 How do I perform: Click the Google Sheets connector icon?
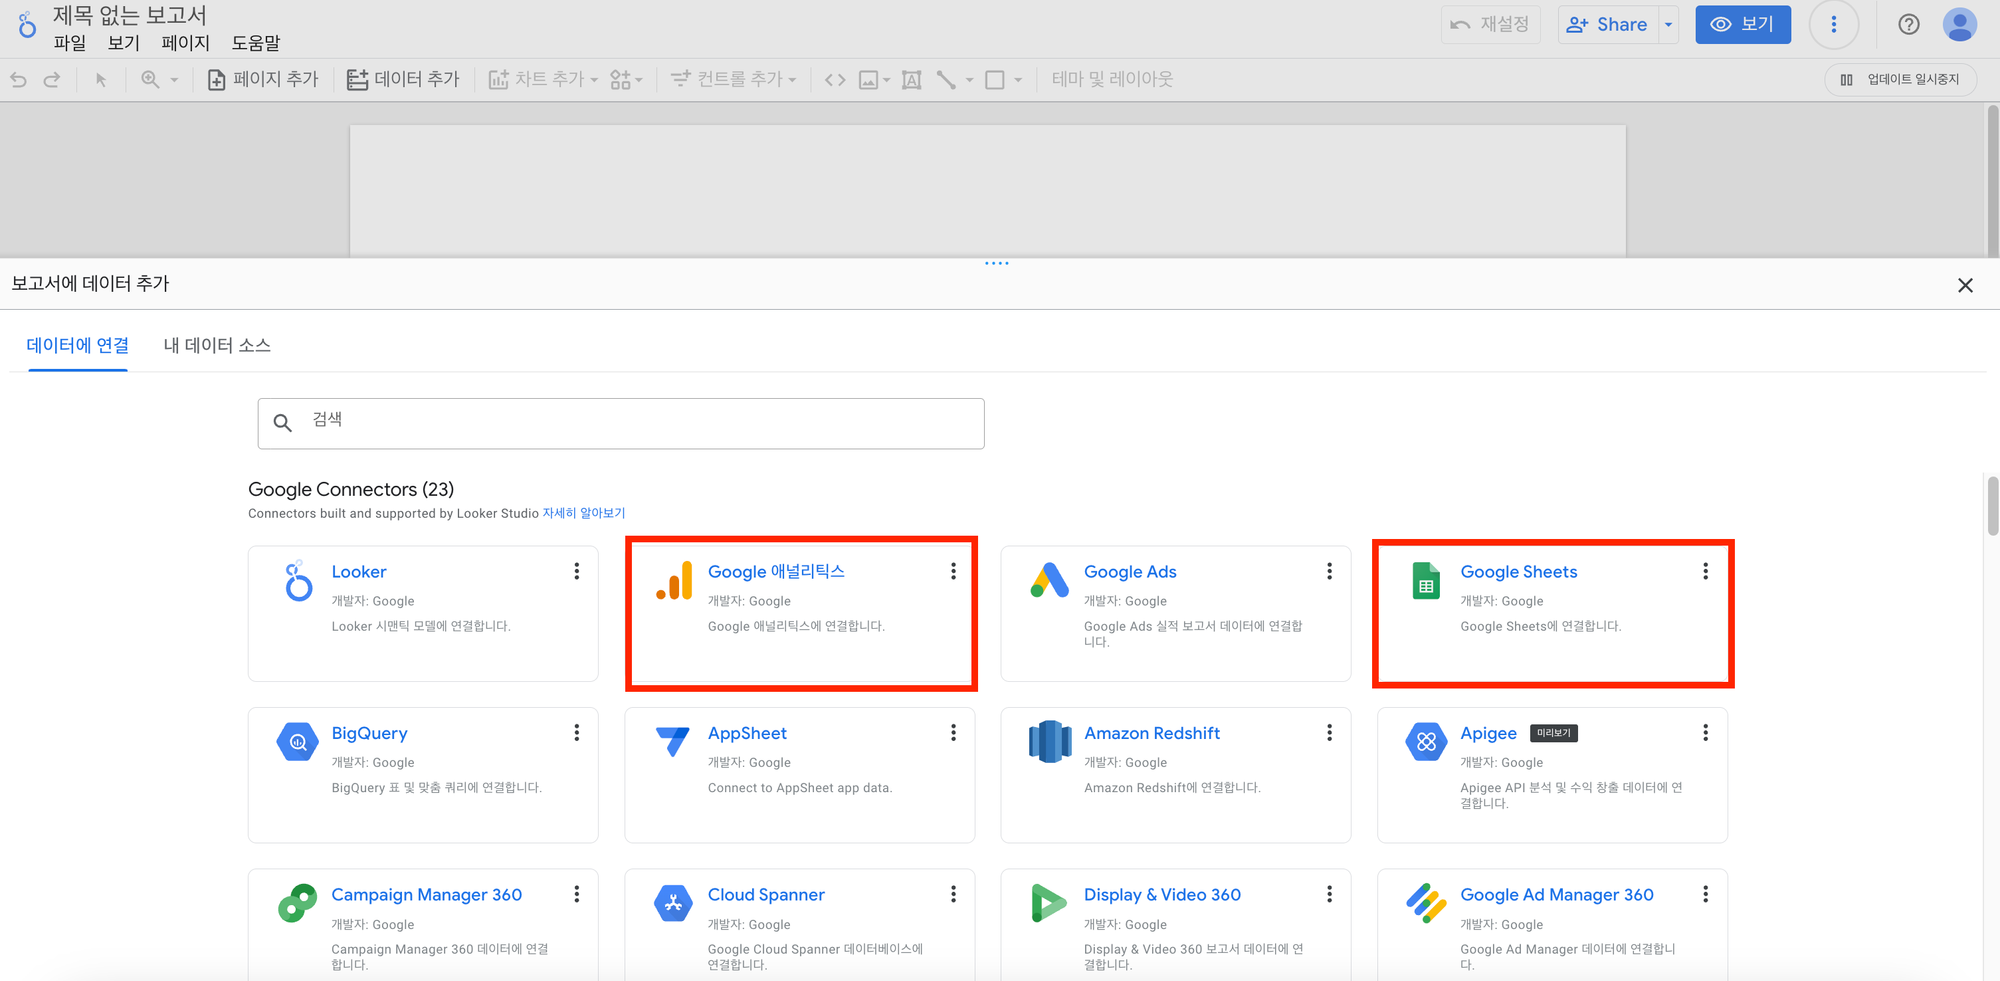click(1426, 581)
